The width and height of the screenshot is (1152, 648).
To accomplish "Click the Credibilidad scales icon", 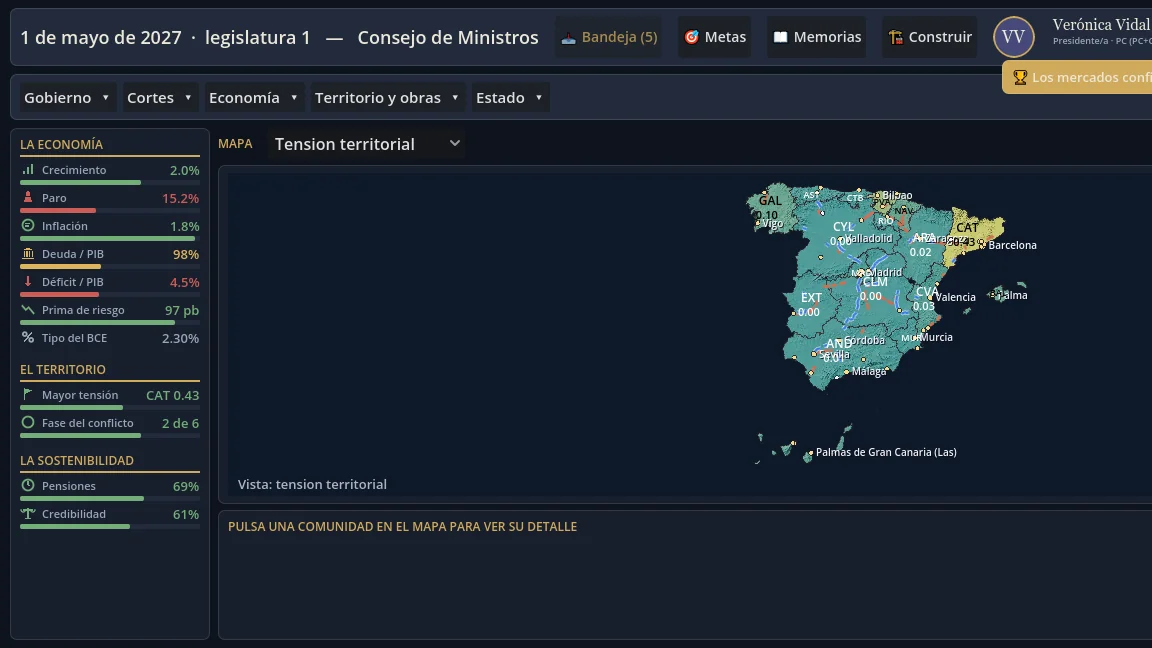I will tap(28, 514).
